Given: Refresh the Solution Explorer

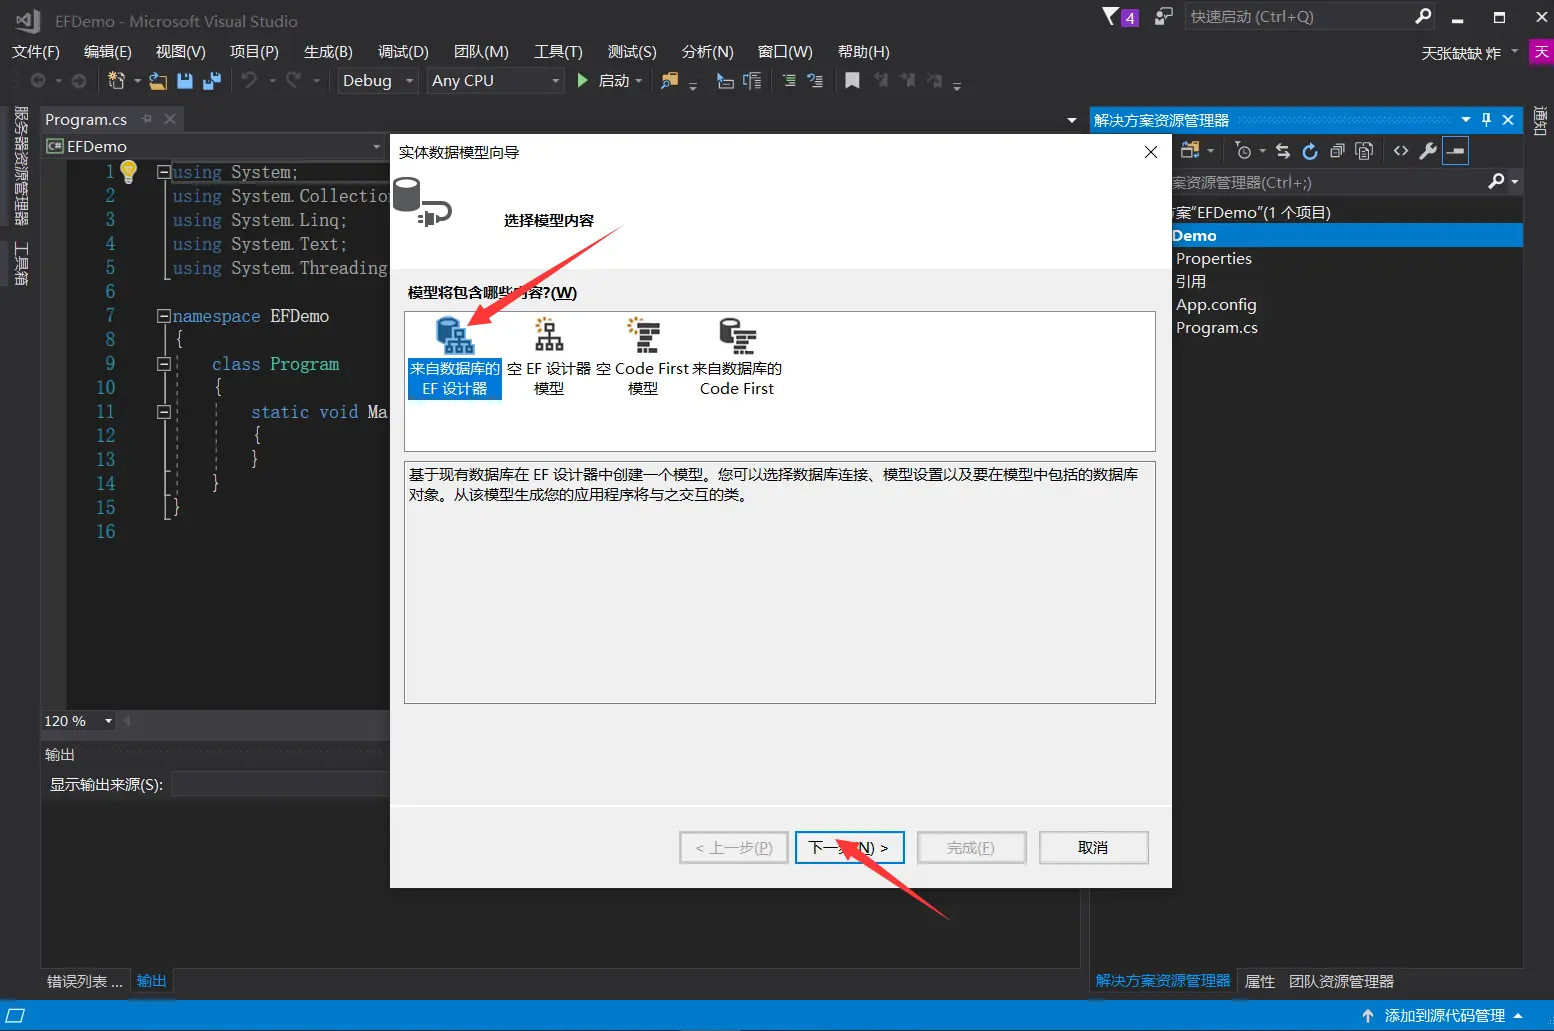Looking at the screenshot, I should 1310,151.
